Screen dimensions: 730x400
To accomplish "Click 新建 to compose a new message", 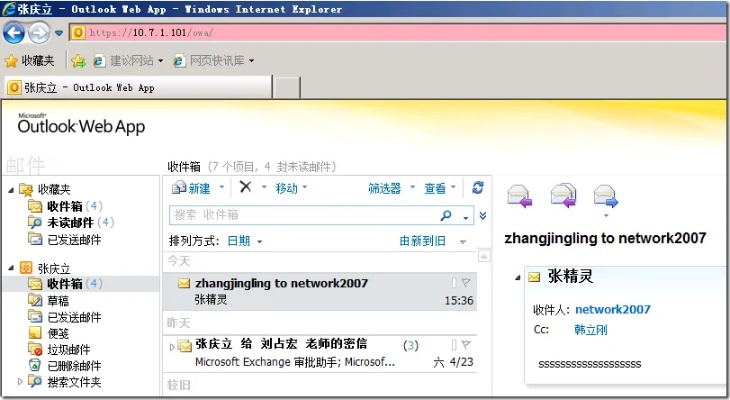I will tap(191, 188).
